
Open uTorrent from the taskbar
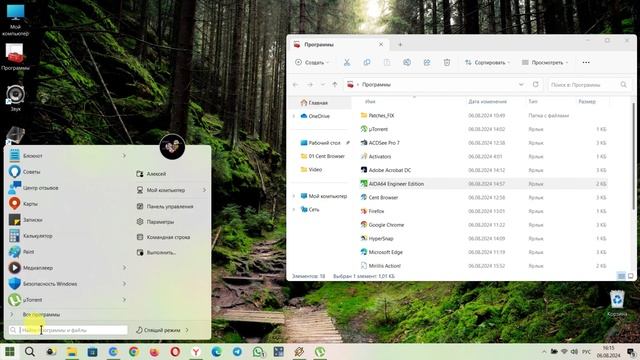click(320, 351)
